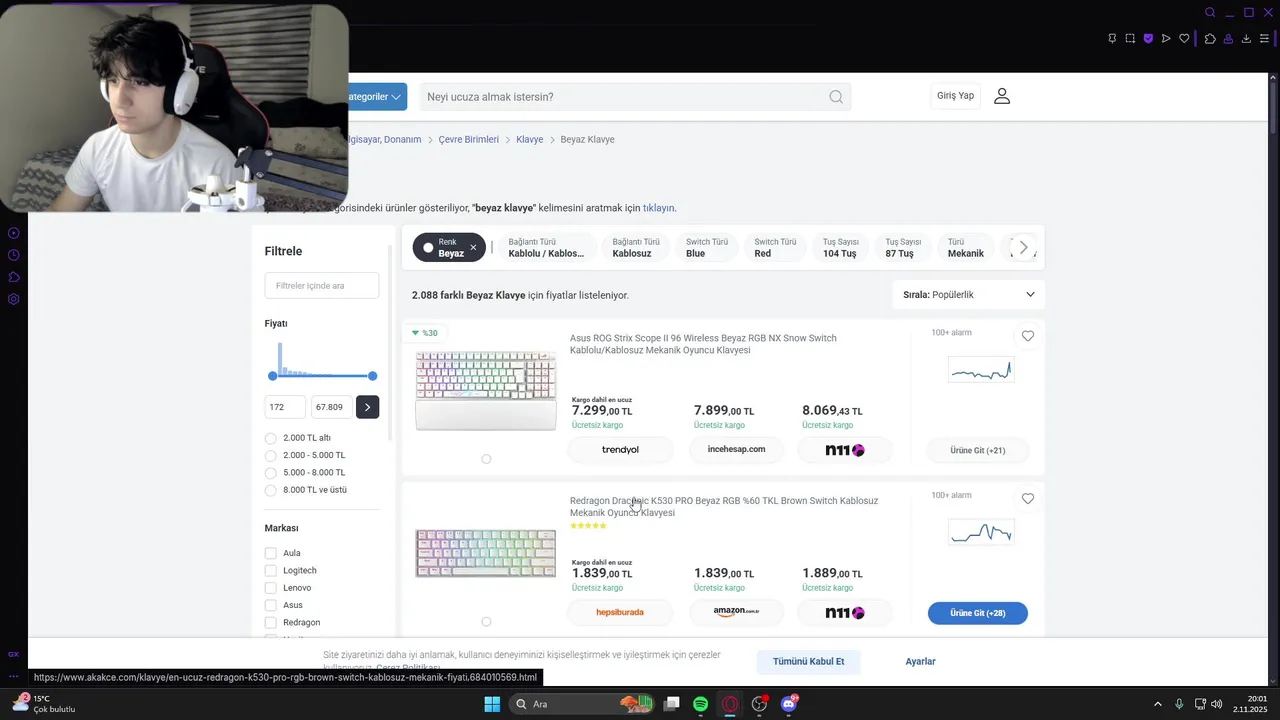The height and width of the screenshot is (720, 1280).
Task: Click the send flow arrow icon
Action: pyautogui.click(x=1166, y=39)
